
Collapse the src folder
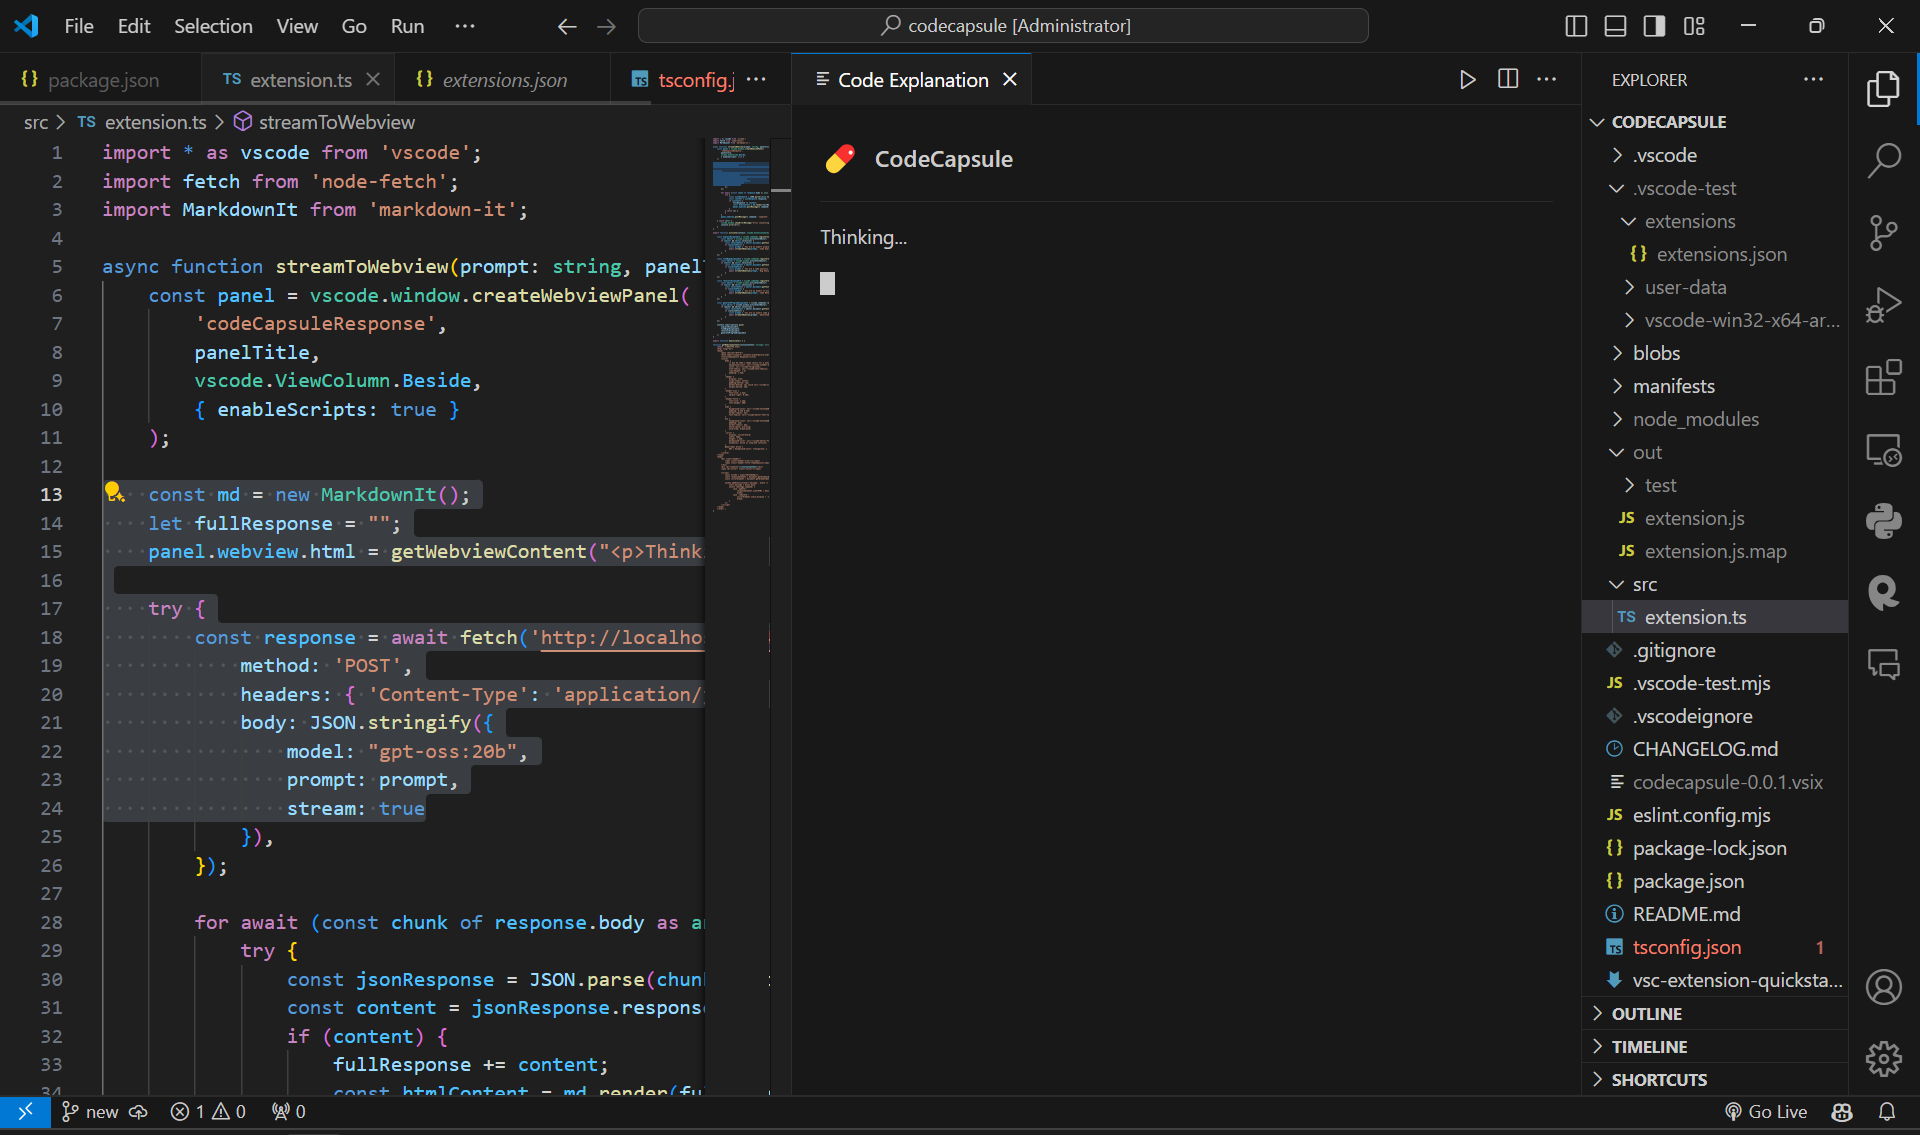[x=1644, y=584]
